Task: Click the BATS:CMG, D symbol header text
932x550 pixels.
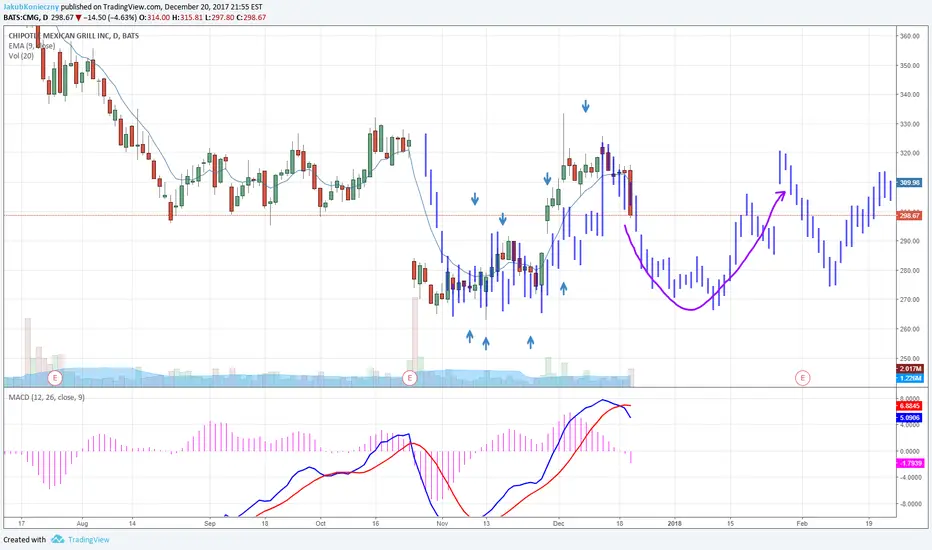Action: 26,18
